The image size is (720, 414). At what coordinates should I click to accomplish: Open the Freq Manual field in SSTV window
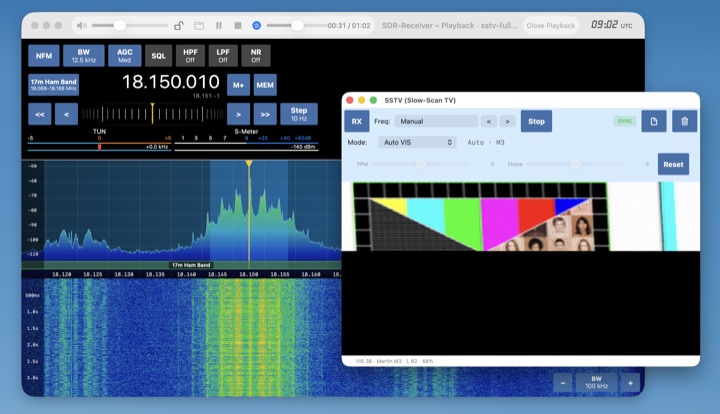436,121
